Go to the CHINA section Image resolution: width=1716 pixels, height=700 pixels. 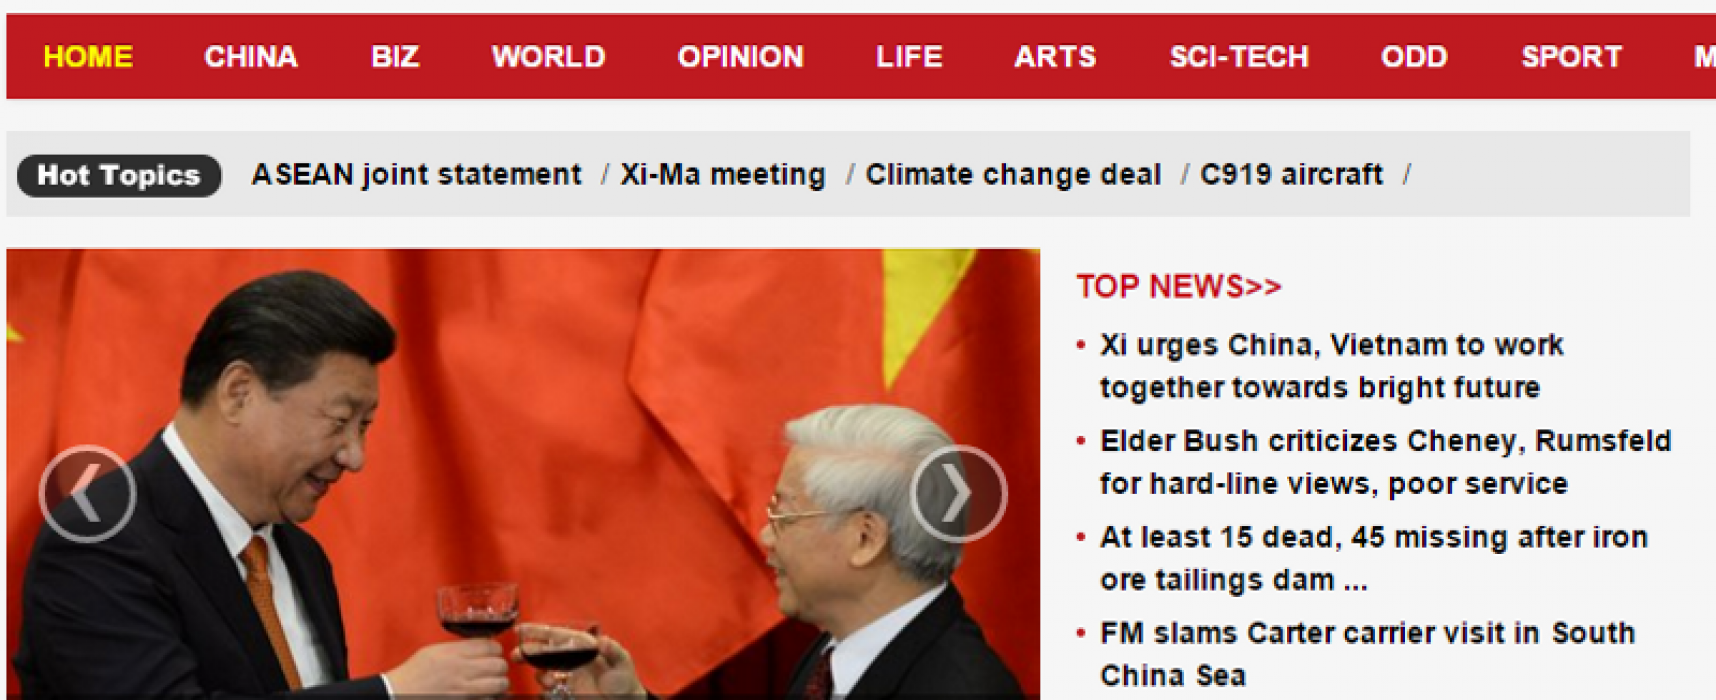251,57
